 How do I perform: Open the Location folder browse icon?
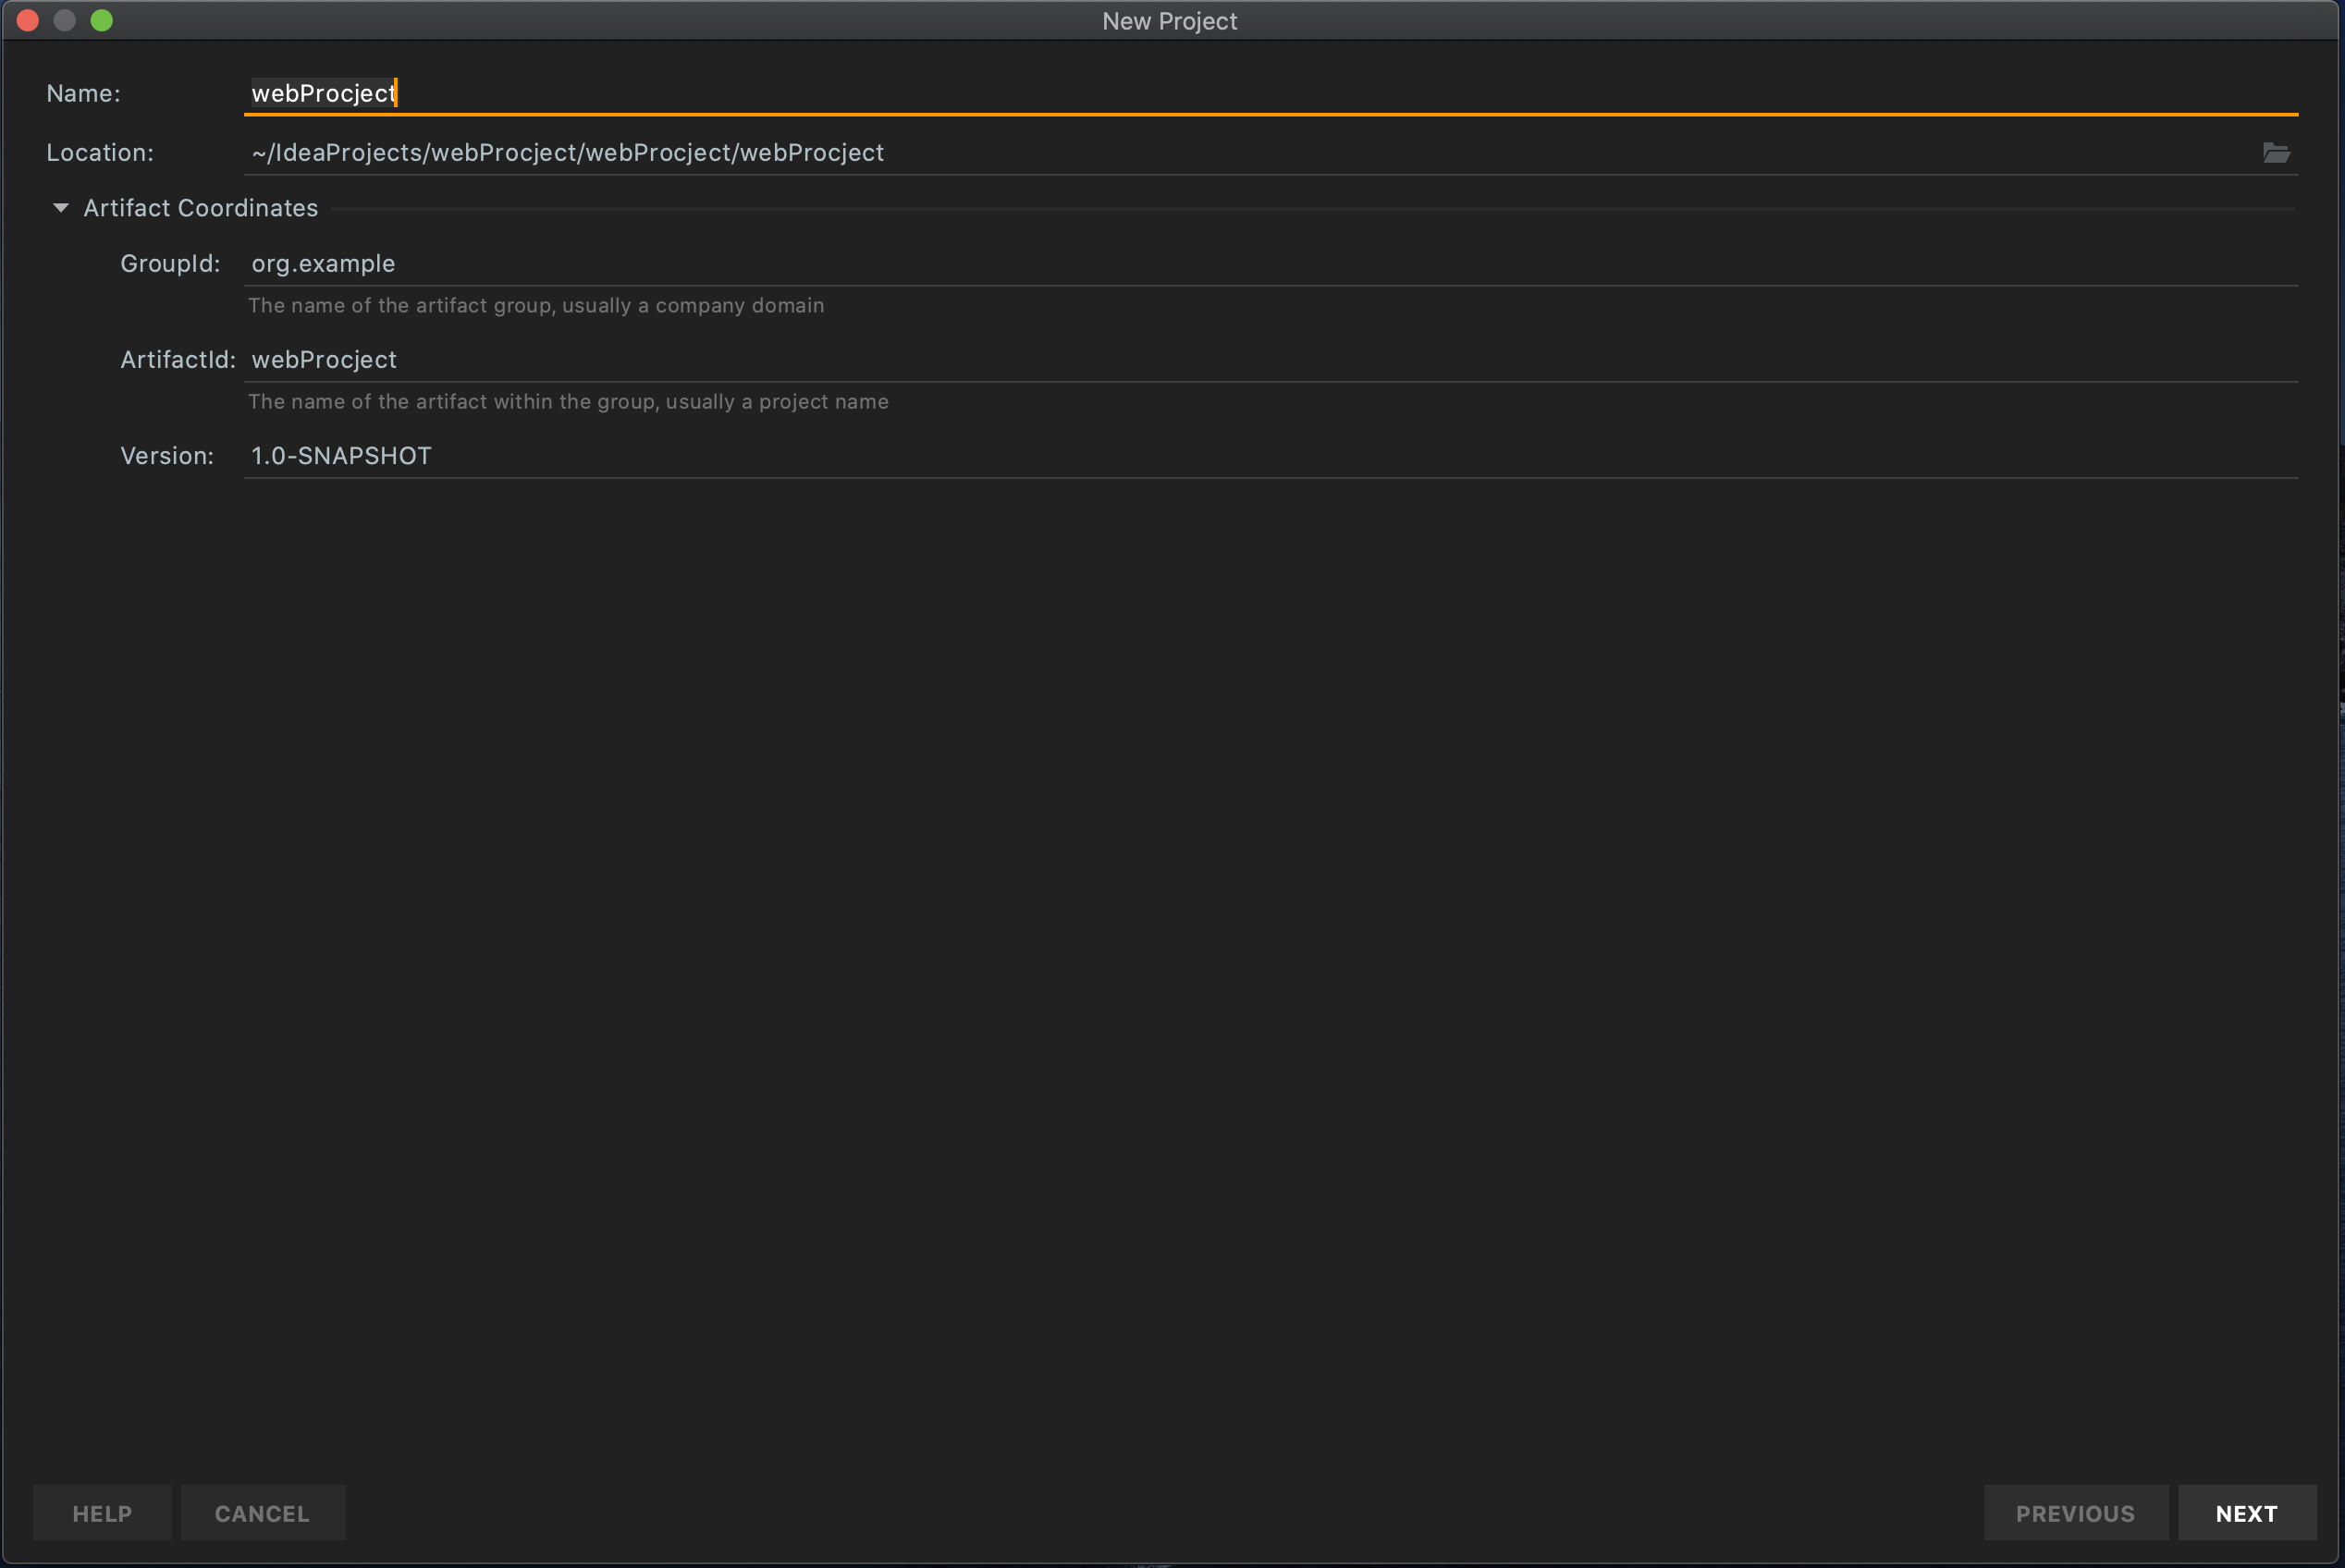click(x=2276, y=153)
